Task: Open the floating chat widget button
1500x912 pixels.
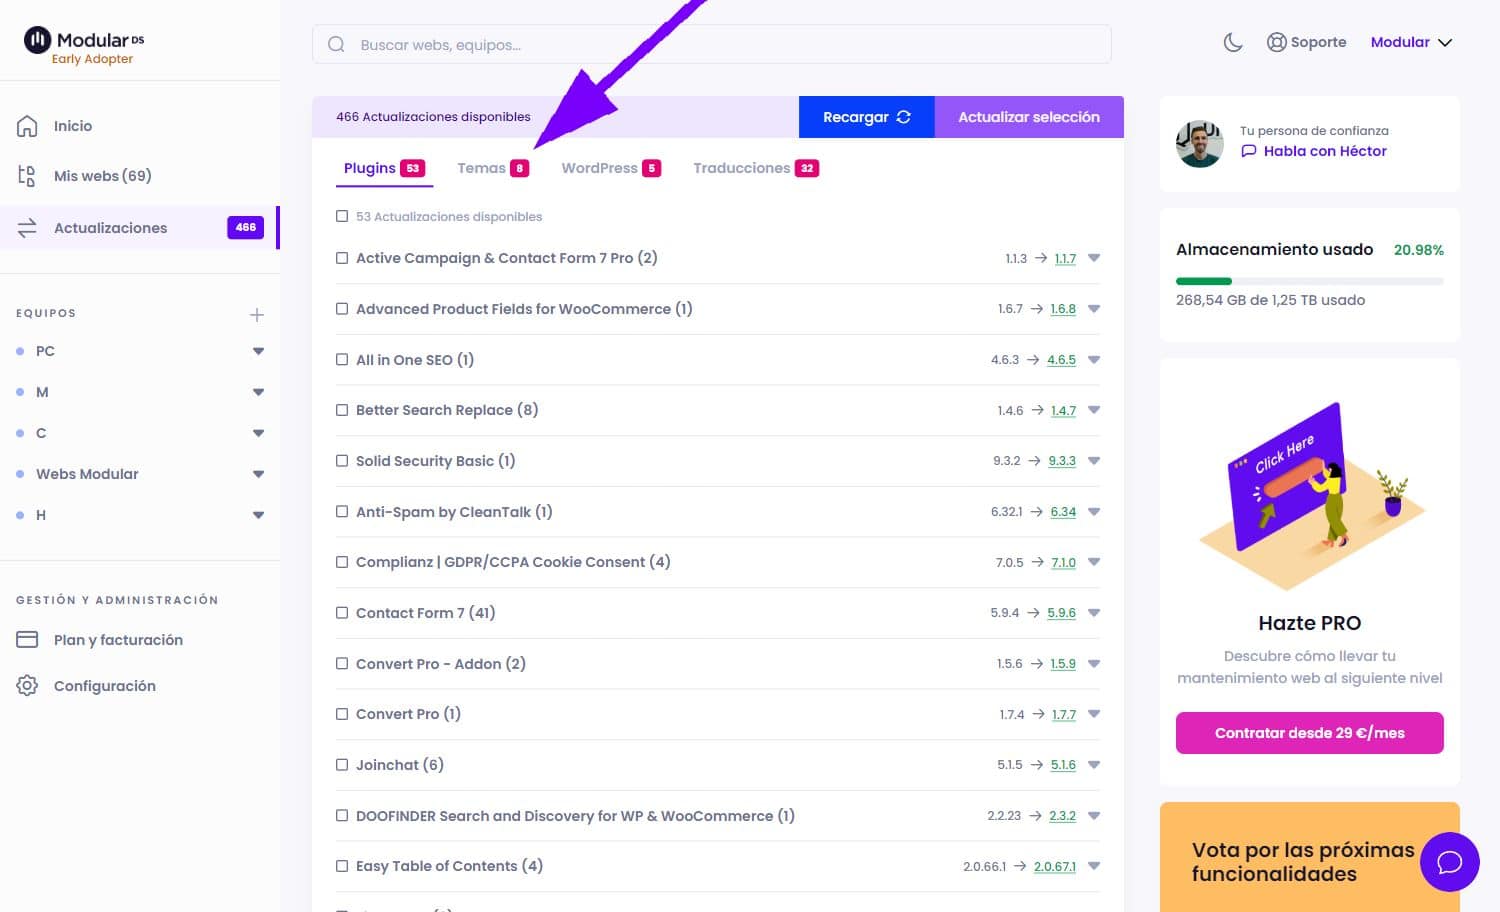Action: 1450,862
